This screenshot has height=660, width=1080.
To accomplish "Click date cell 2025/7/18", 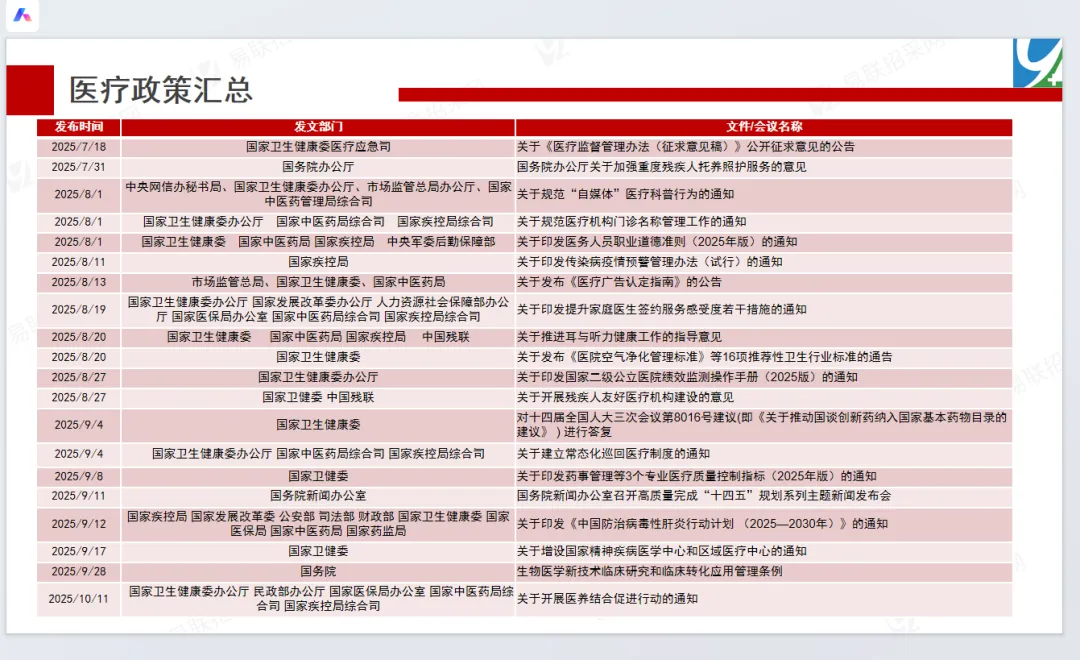I will [x=79, y=147].
